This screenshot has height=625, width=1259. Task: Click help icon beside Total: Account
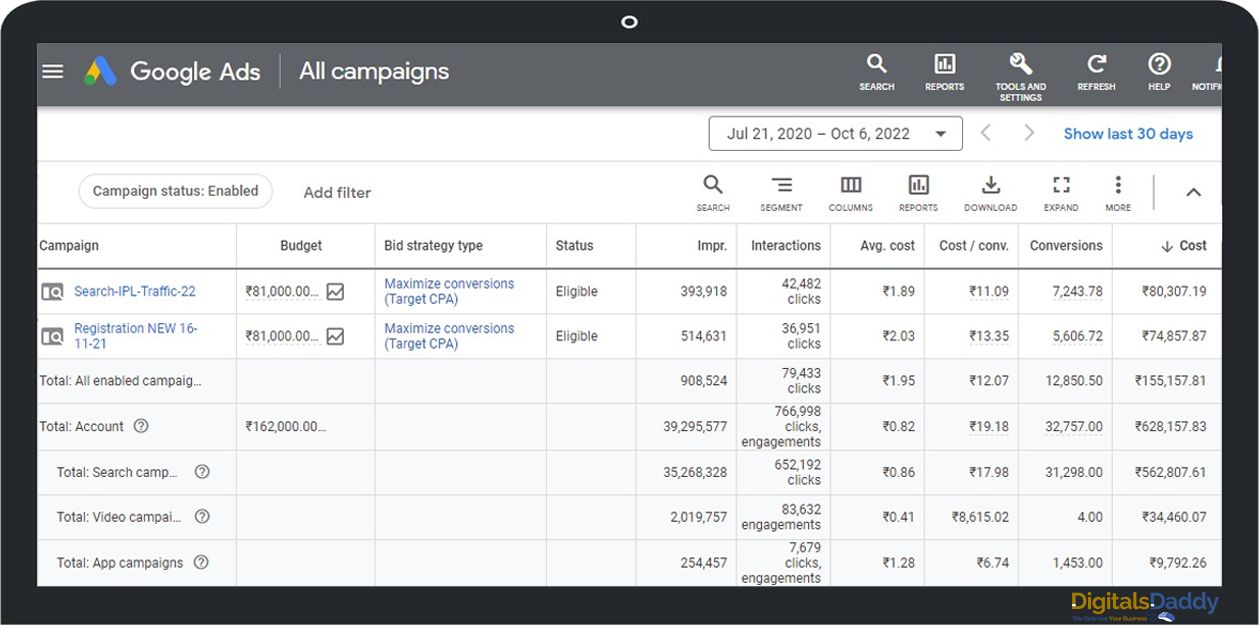tap(141, 426)
